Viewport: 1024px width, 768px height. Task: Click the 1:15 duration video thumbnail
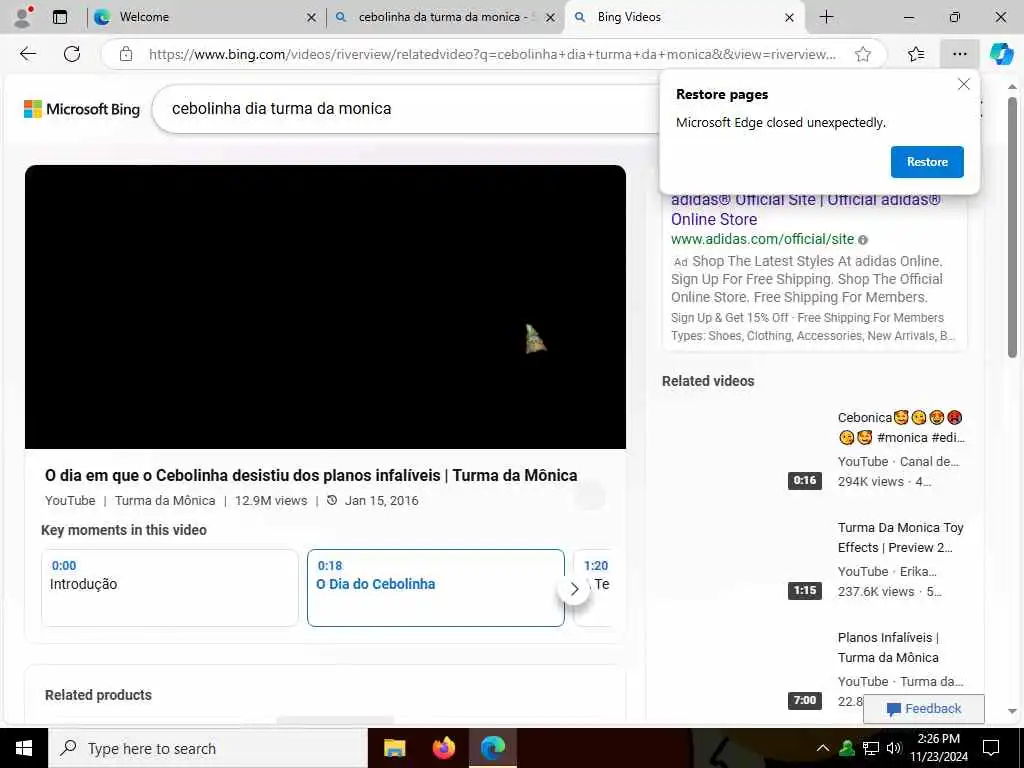pyautogui.click(x=743, y=560)
